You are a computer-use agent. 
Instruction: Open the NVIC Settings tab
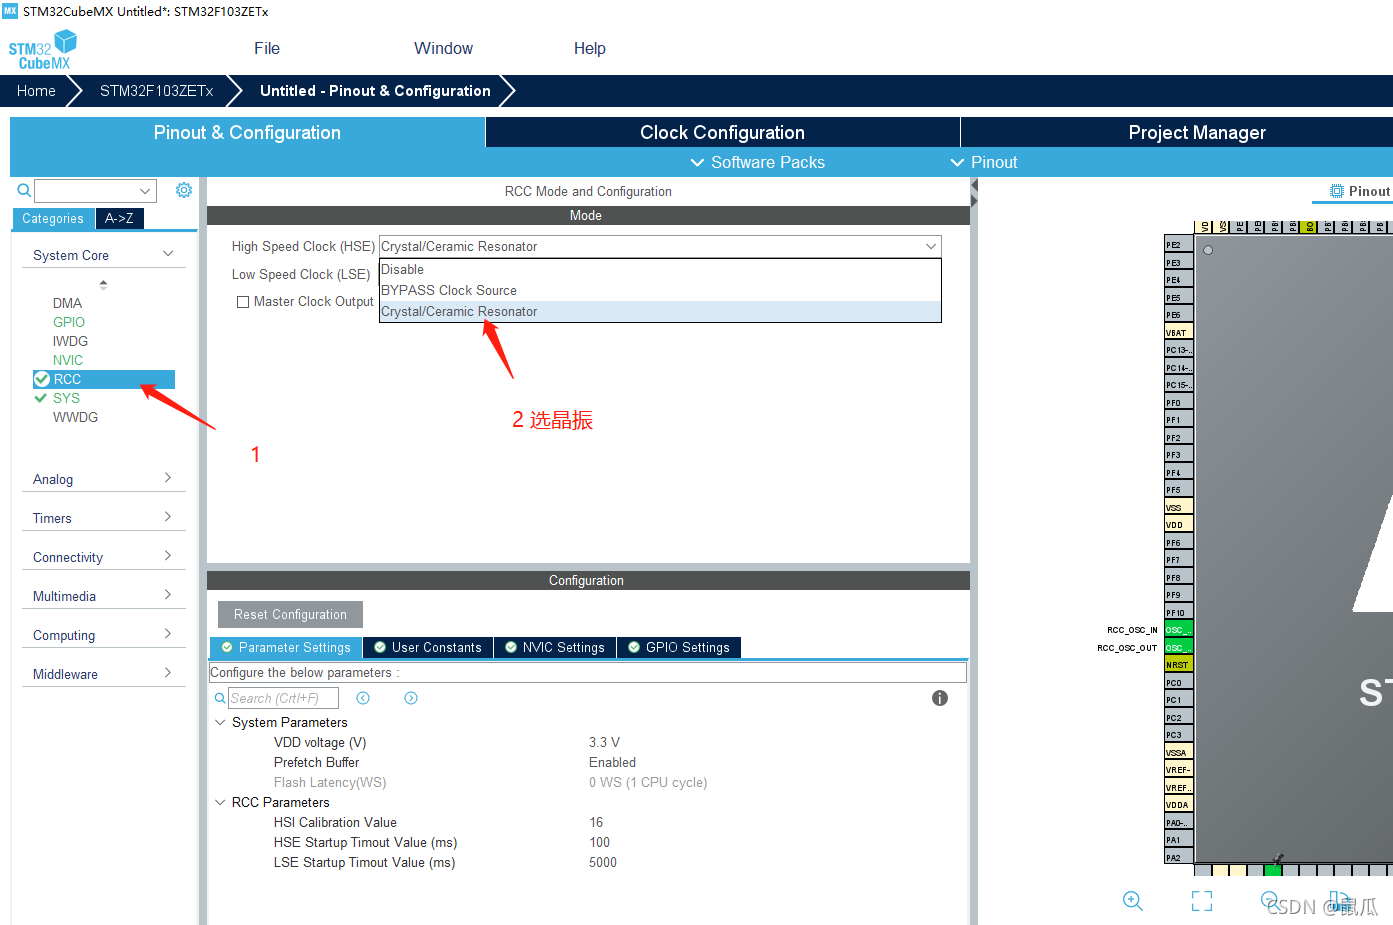[x=555, y=647]
